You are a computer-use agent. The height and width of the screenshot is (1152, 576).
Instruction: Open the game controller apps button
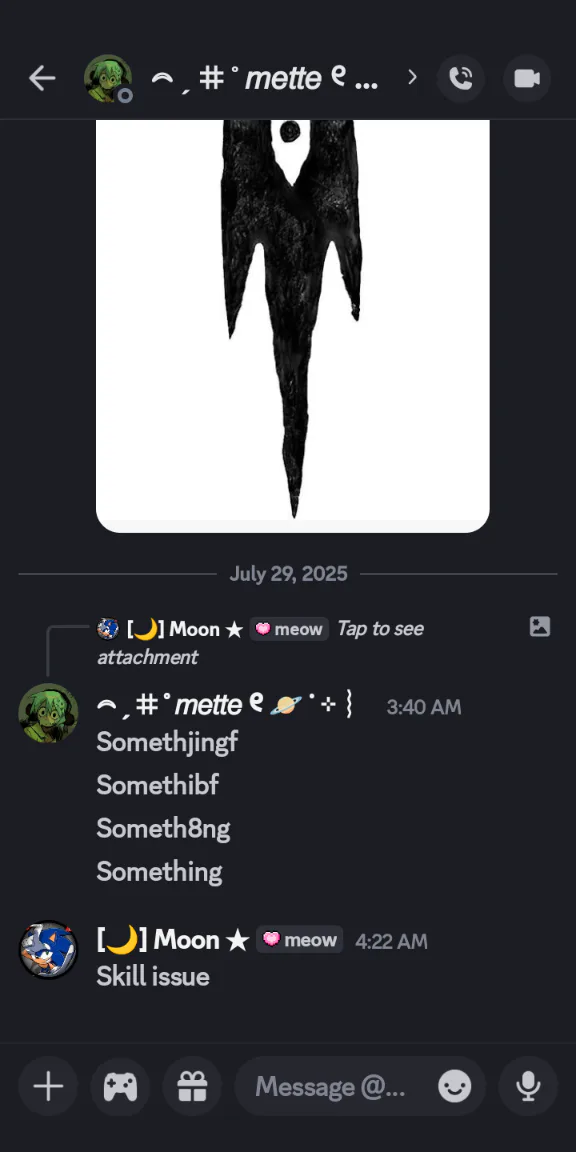(x=120, y=1087)
